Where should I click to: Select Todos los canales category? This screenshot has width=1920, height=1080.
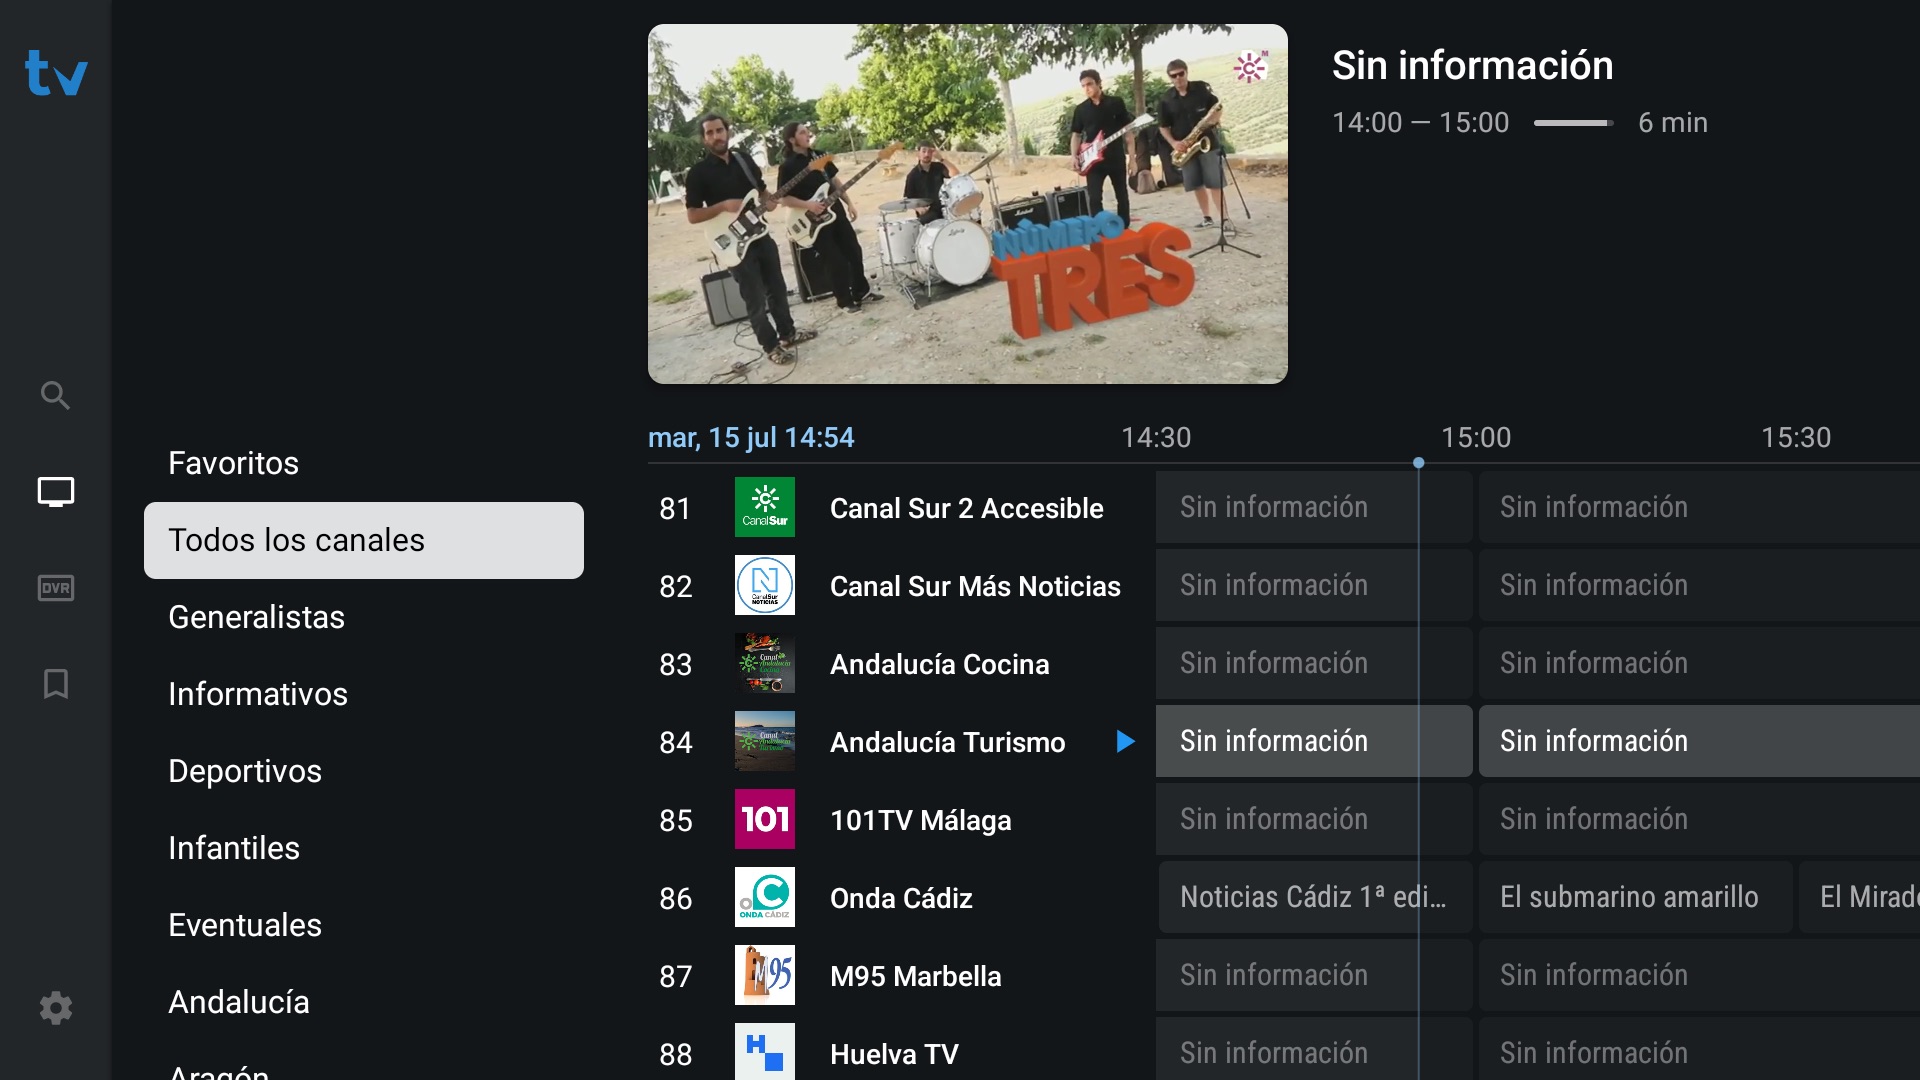[364, 540]
